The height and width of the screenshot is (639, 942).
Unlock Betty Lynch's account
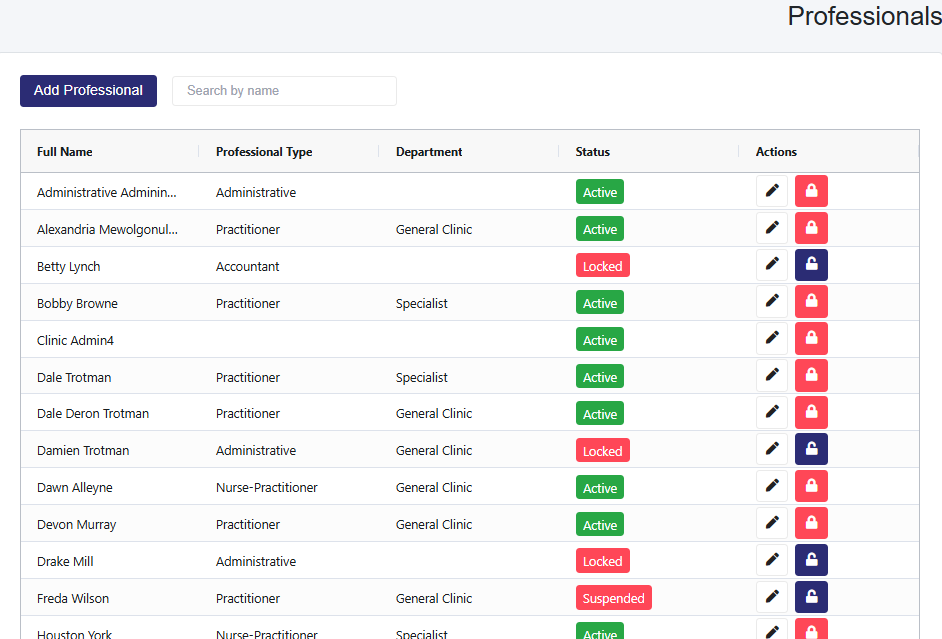tap(811, 265)
